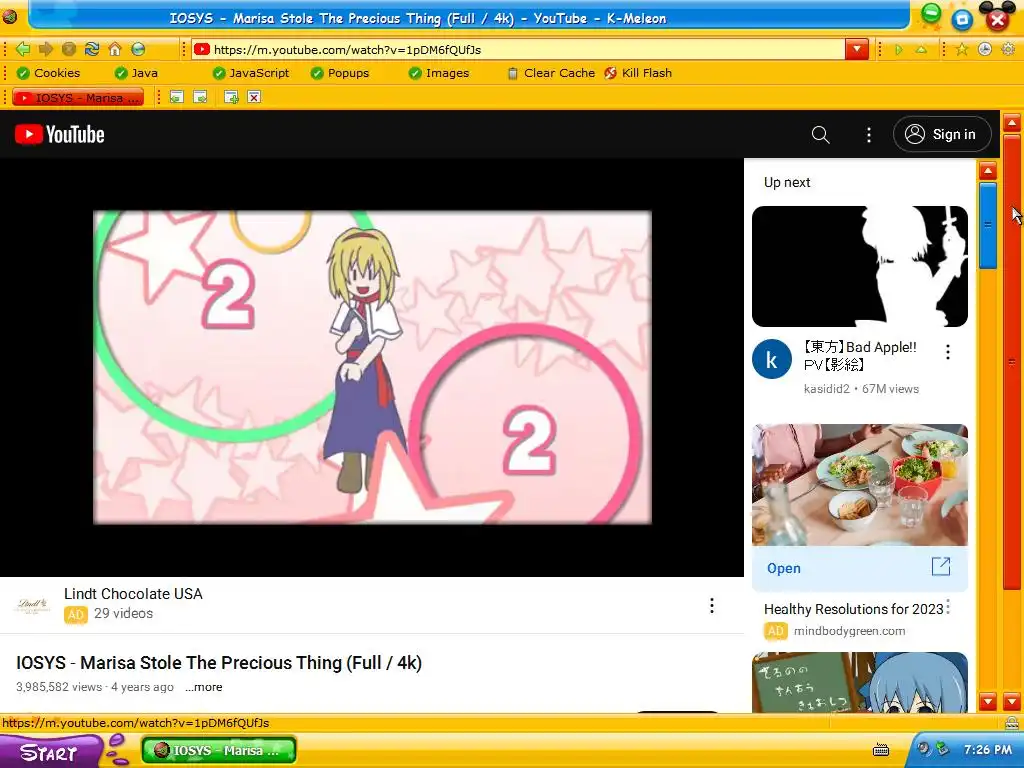
Task: Open the Bad Apple!! PV video title
Action: pyautogui.click(x=861, y=356)
